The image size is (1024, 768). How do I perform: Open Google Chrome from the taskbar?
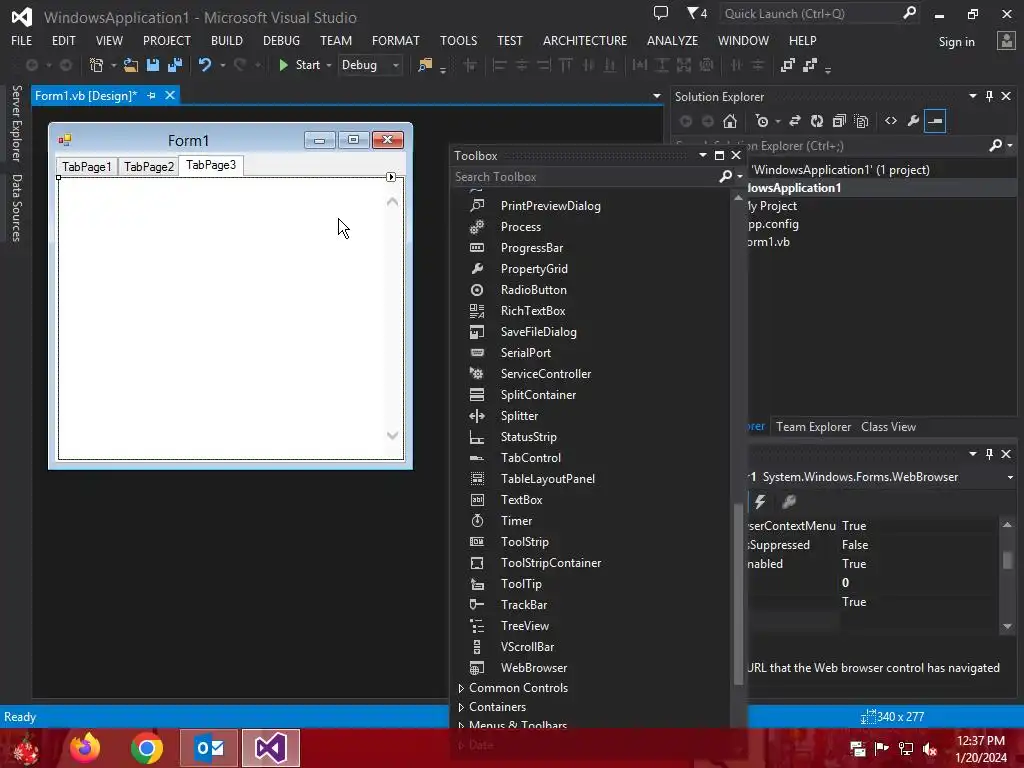click(147, 748)
